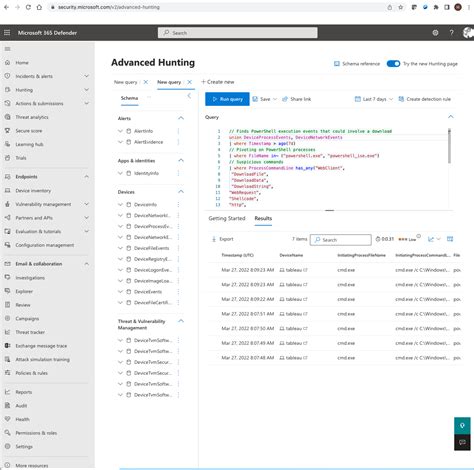Select the second New query tab
474x470 pixels.
pyautogui.click(x=169, y=82)
